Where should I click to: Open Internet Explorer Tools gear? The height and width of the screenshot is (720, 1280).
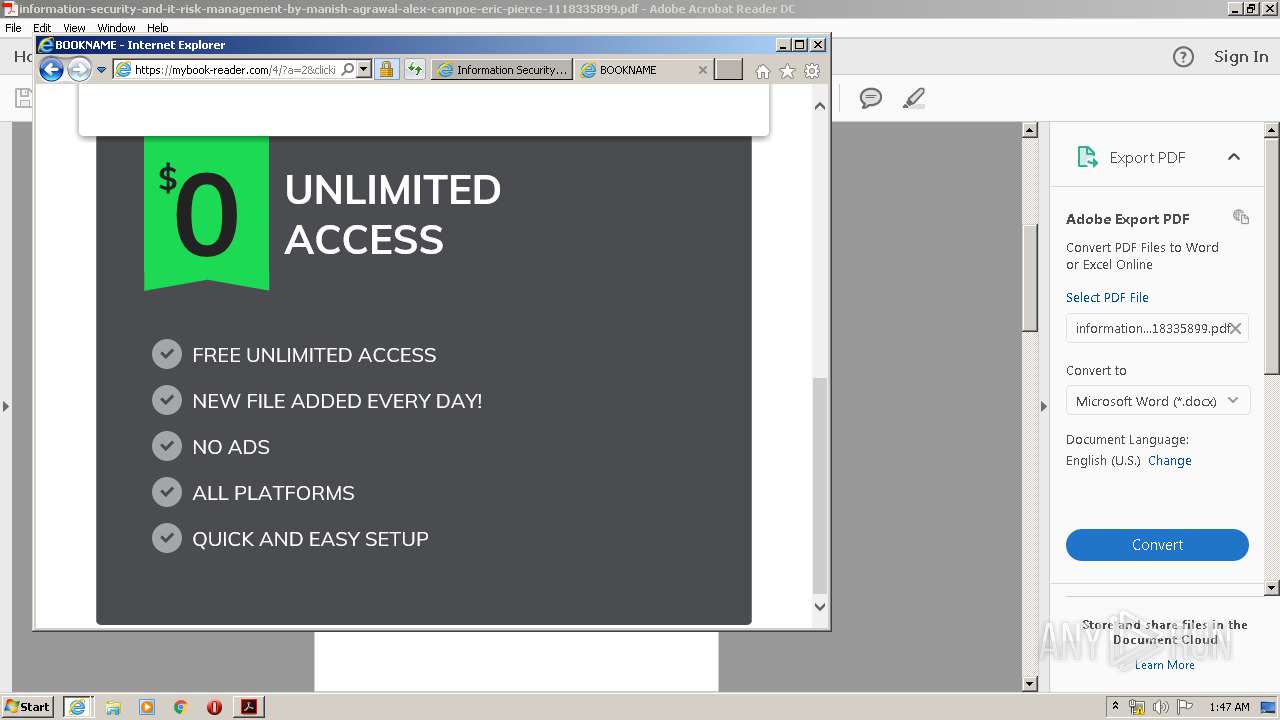pos(812,71)
